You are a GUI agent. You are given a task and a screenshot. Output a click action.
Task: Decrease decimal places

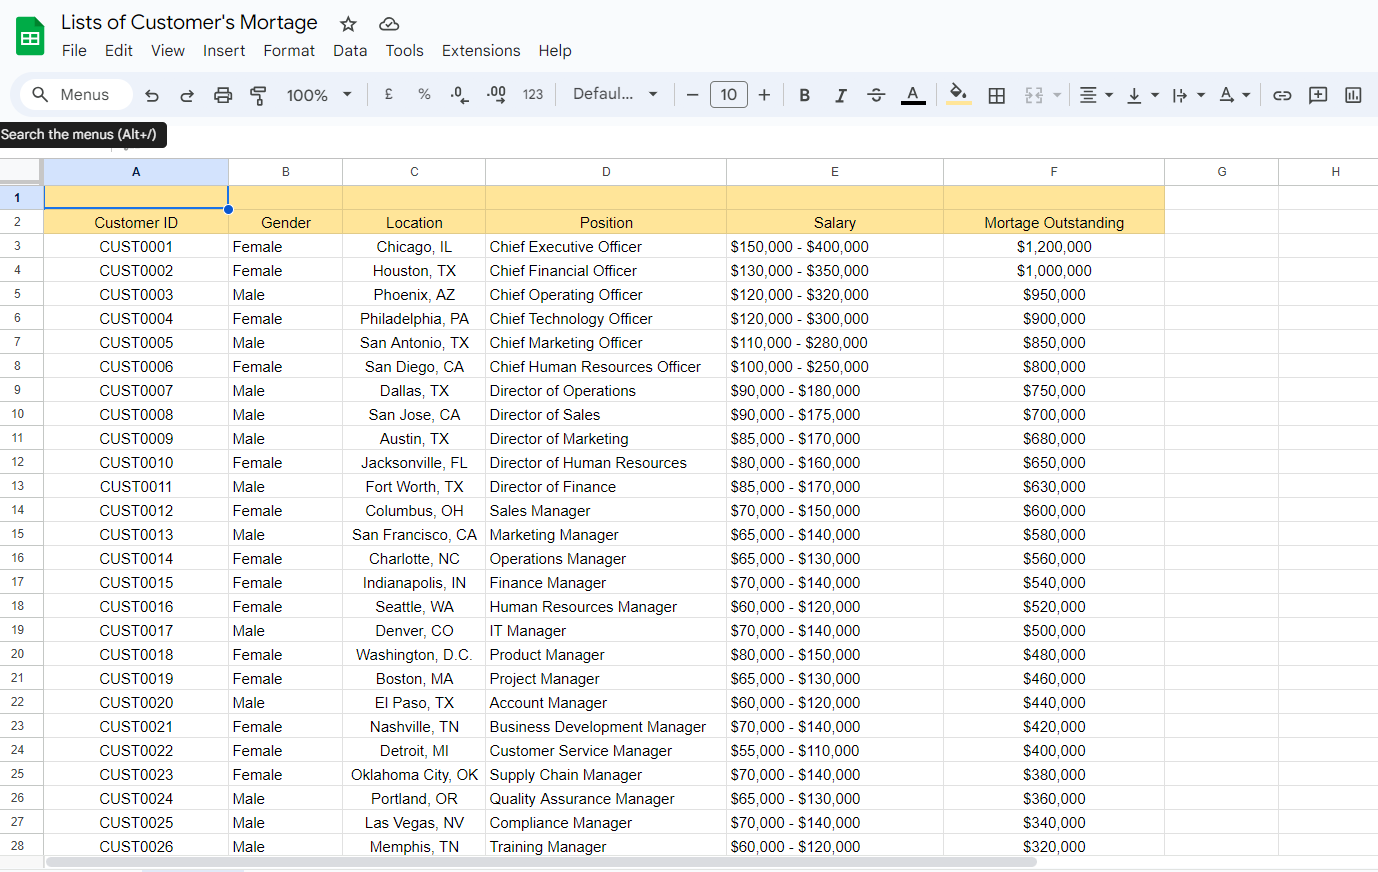(x=460, y=94)
